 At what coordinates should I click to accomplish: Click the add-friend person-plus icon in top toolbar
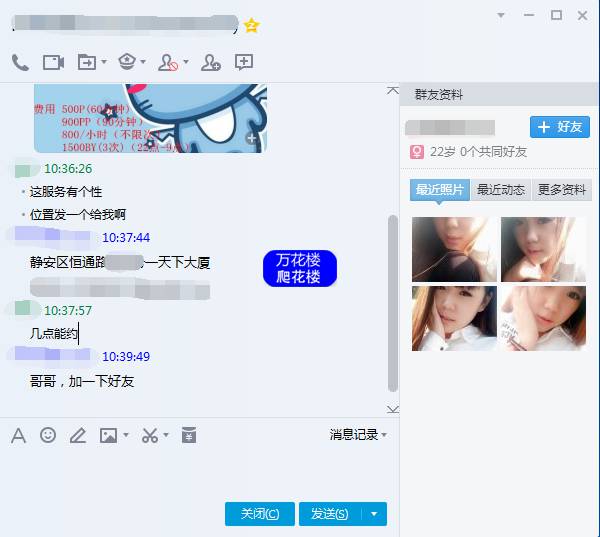pos(210,62)
